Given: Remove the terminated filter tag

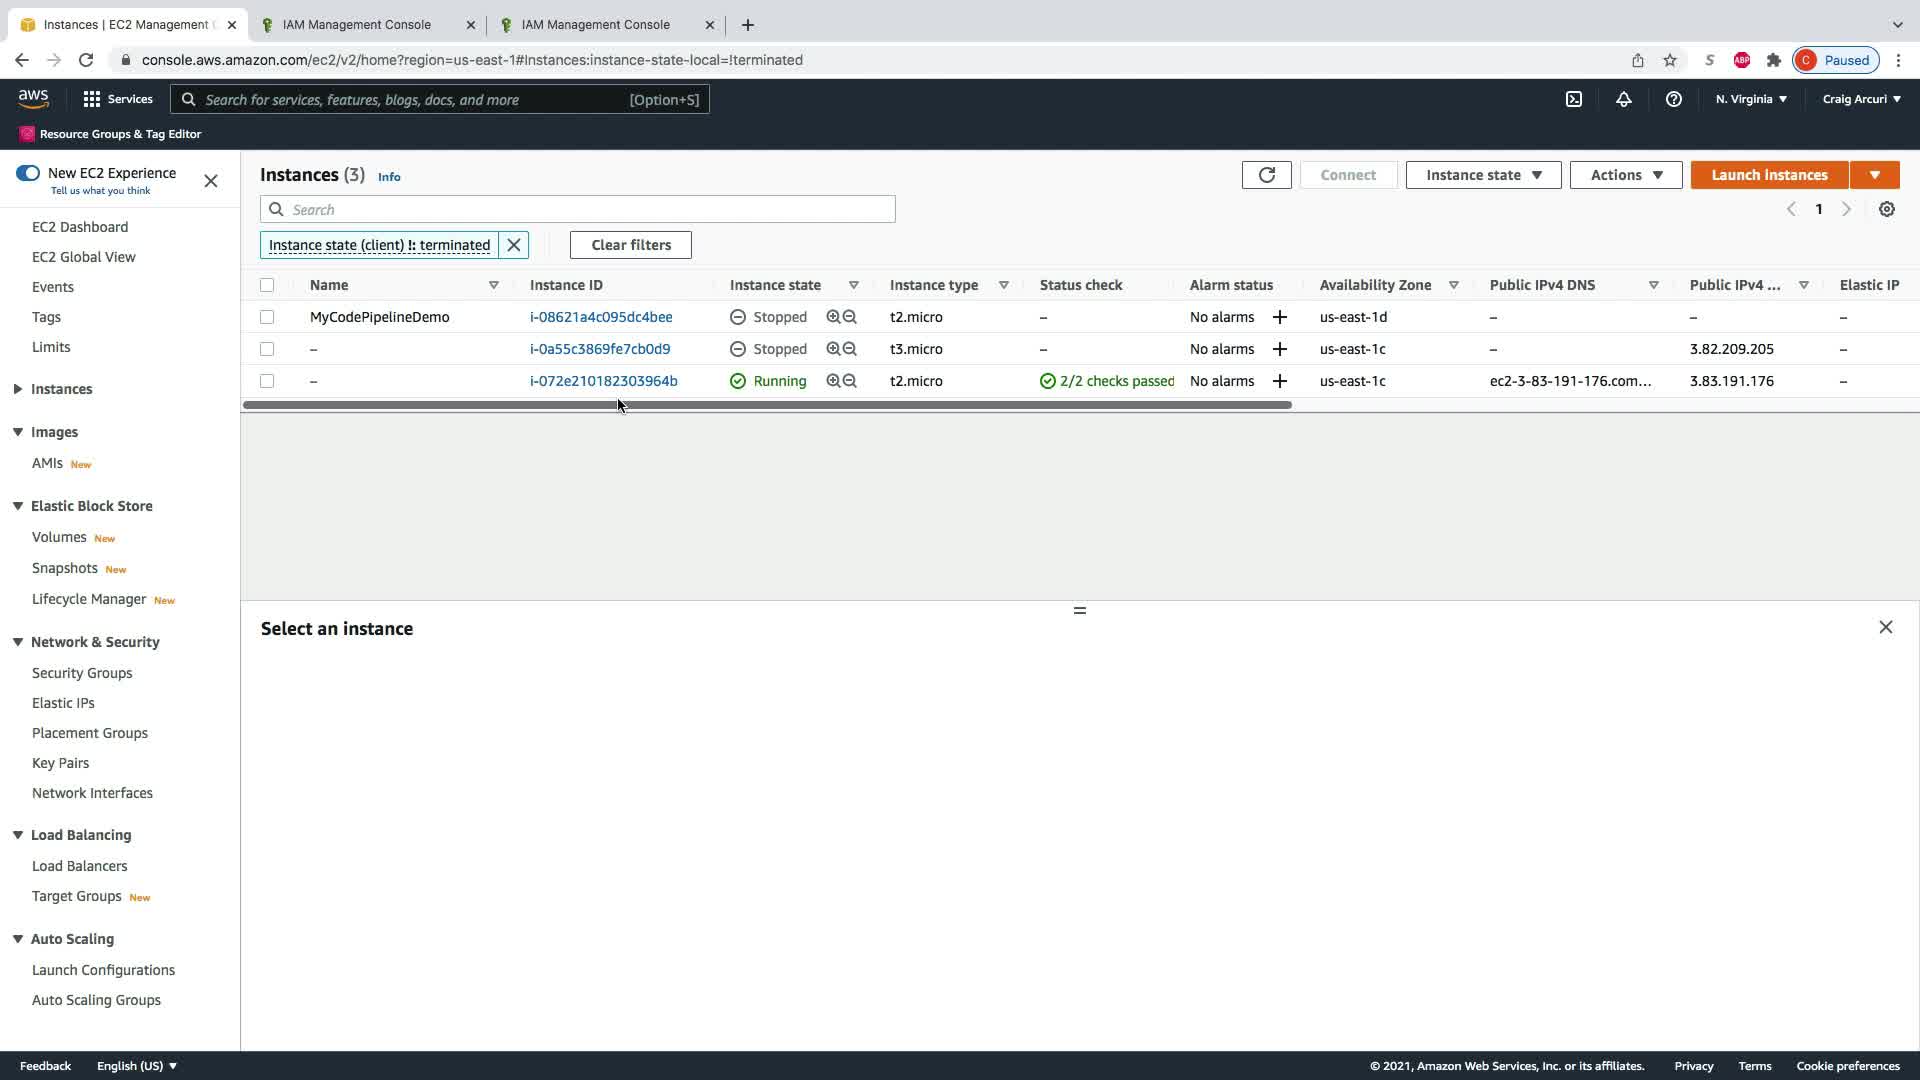Looking at the screenshot, I should click(x=514, y=245).
